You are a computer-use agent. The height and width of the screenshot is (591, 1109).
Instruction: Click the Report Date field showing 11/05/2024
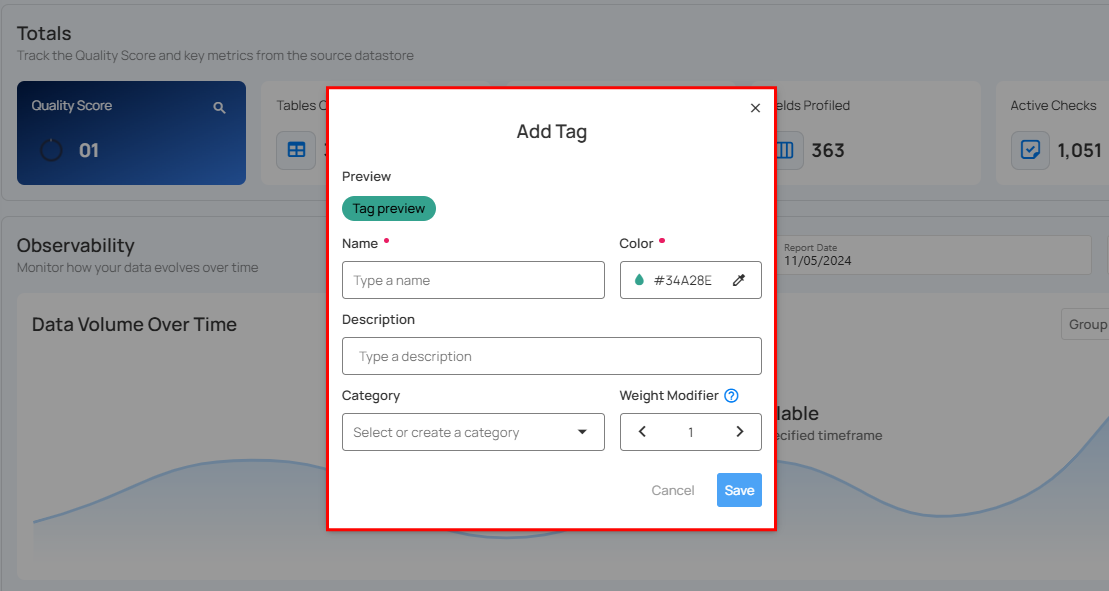click(935, 255)
